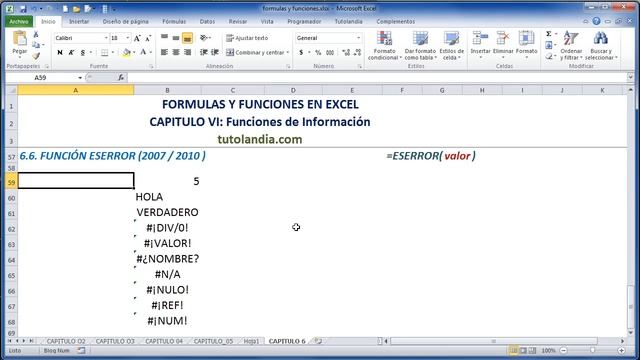The image size is (640, 360).
Task: Switch to Normal view in status bar
Action: coord(513,351)
